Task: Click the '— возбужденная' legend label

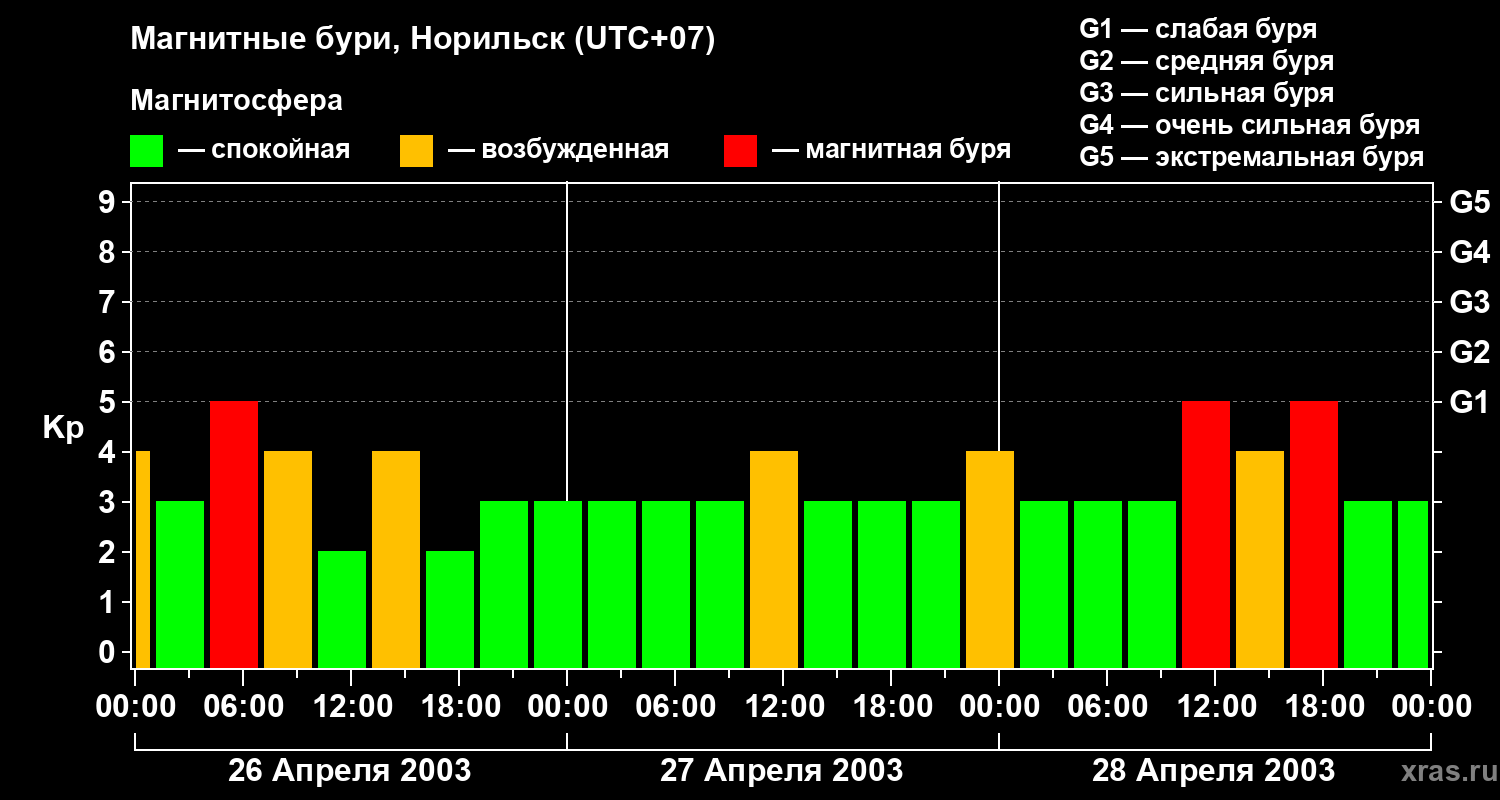Action: pos(558,151)
